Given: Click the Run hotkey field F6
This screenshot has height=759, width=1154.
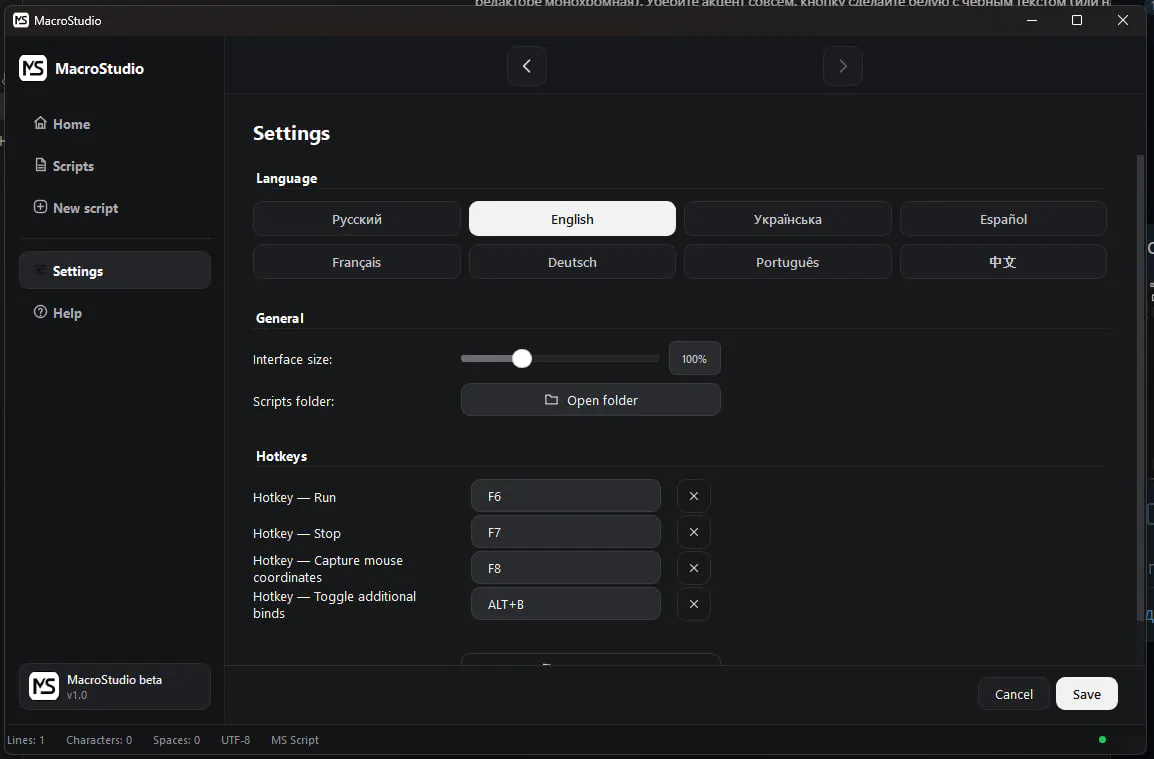Looking at the screenshot, I should click(565, 496).
